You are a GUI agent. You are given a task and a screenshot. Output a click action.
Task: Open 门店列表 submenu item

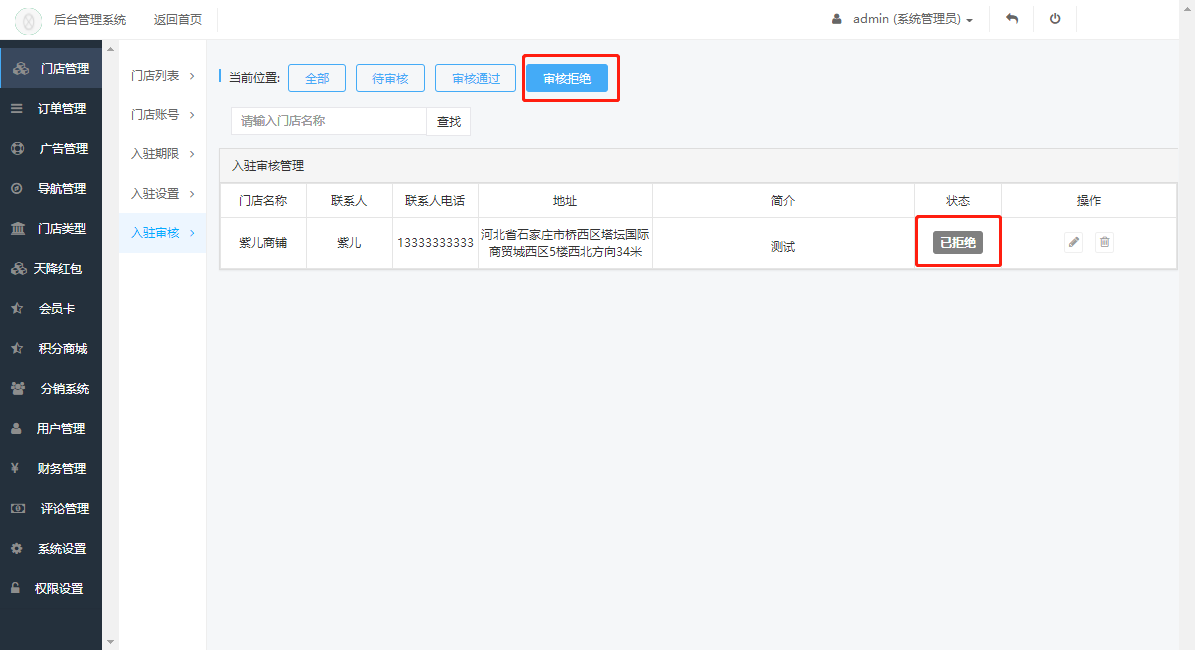point(162,75)
